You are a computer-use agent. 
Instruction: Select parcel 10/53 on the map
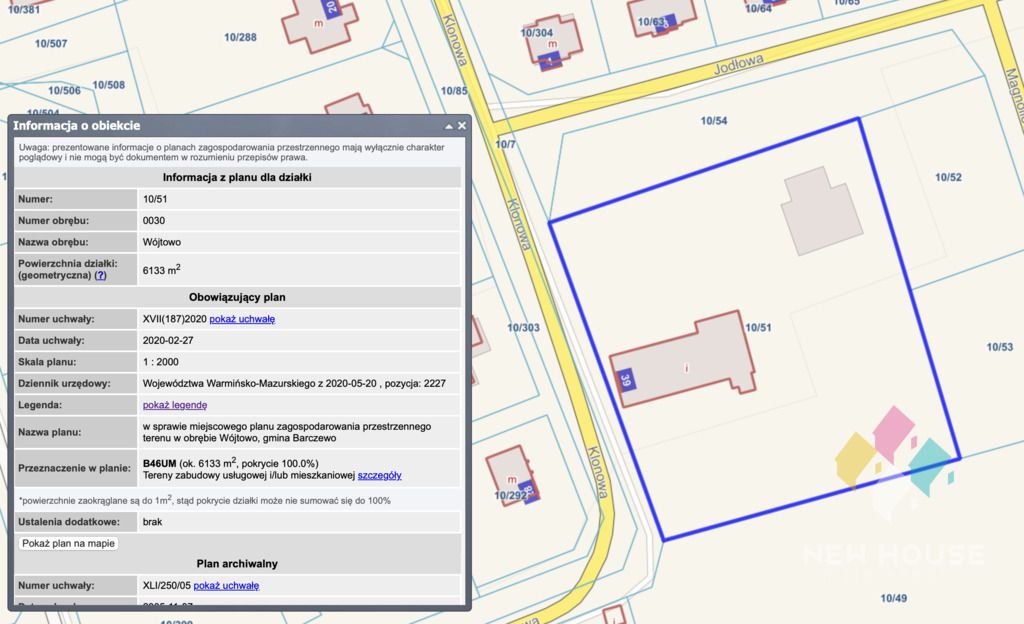tap(999, 347)
